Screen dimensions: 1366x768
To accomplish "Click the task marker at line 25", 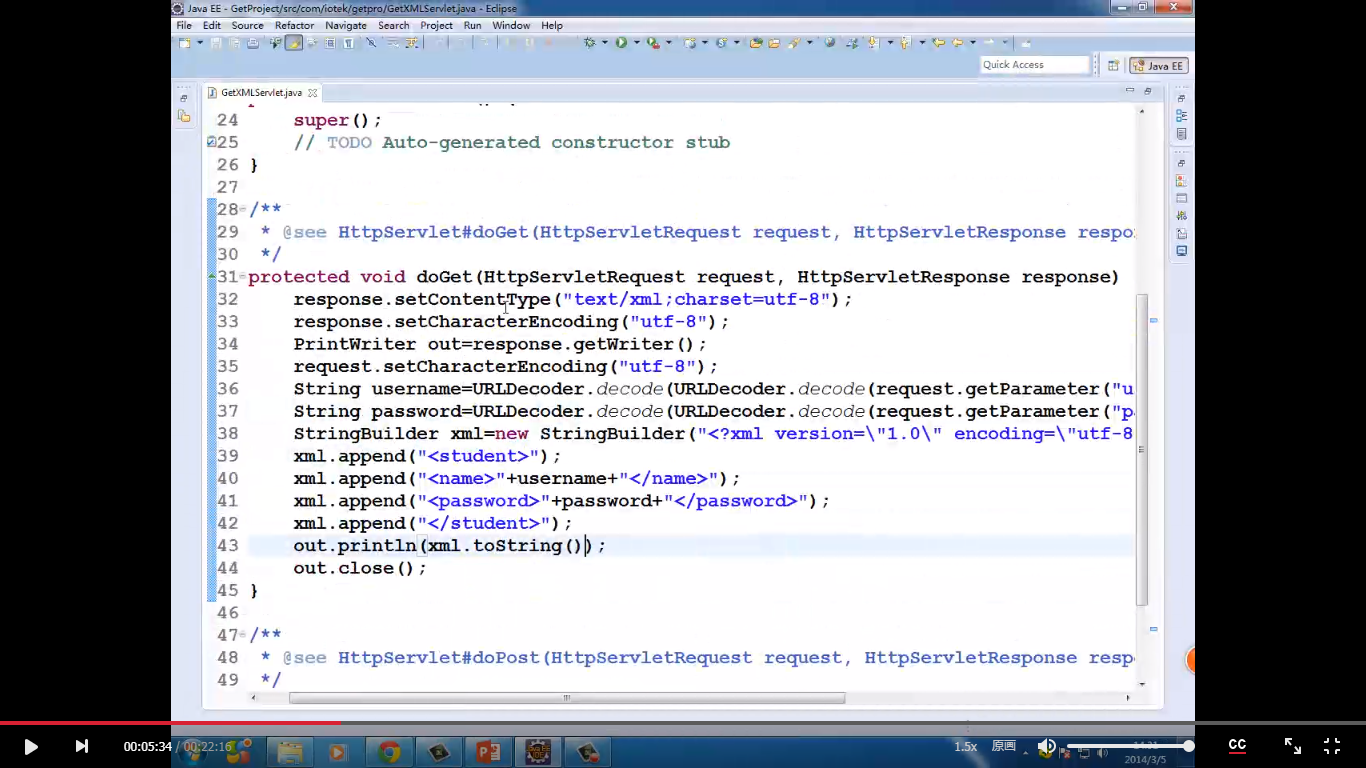I will (x=211, y=142).
